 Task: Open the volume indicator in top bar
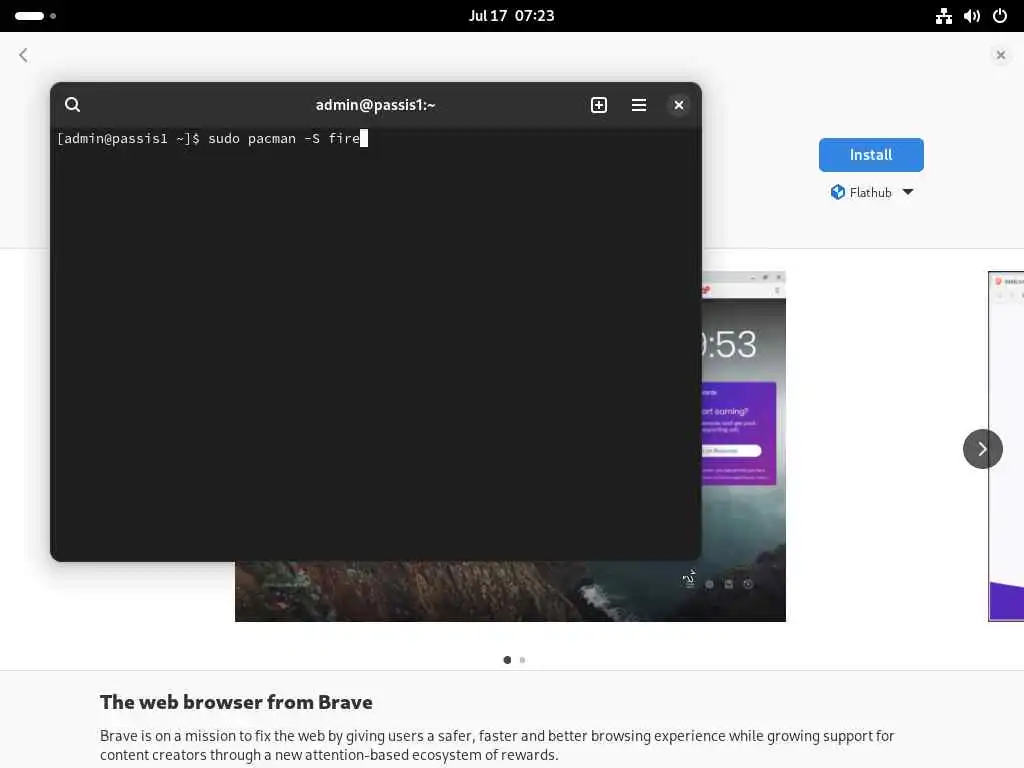point(971,16)
